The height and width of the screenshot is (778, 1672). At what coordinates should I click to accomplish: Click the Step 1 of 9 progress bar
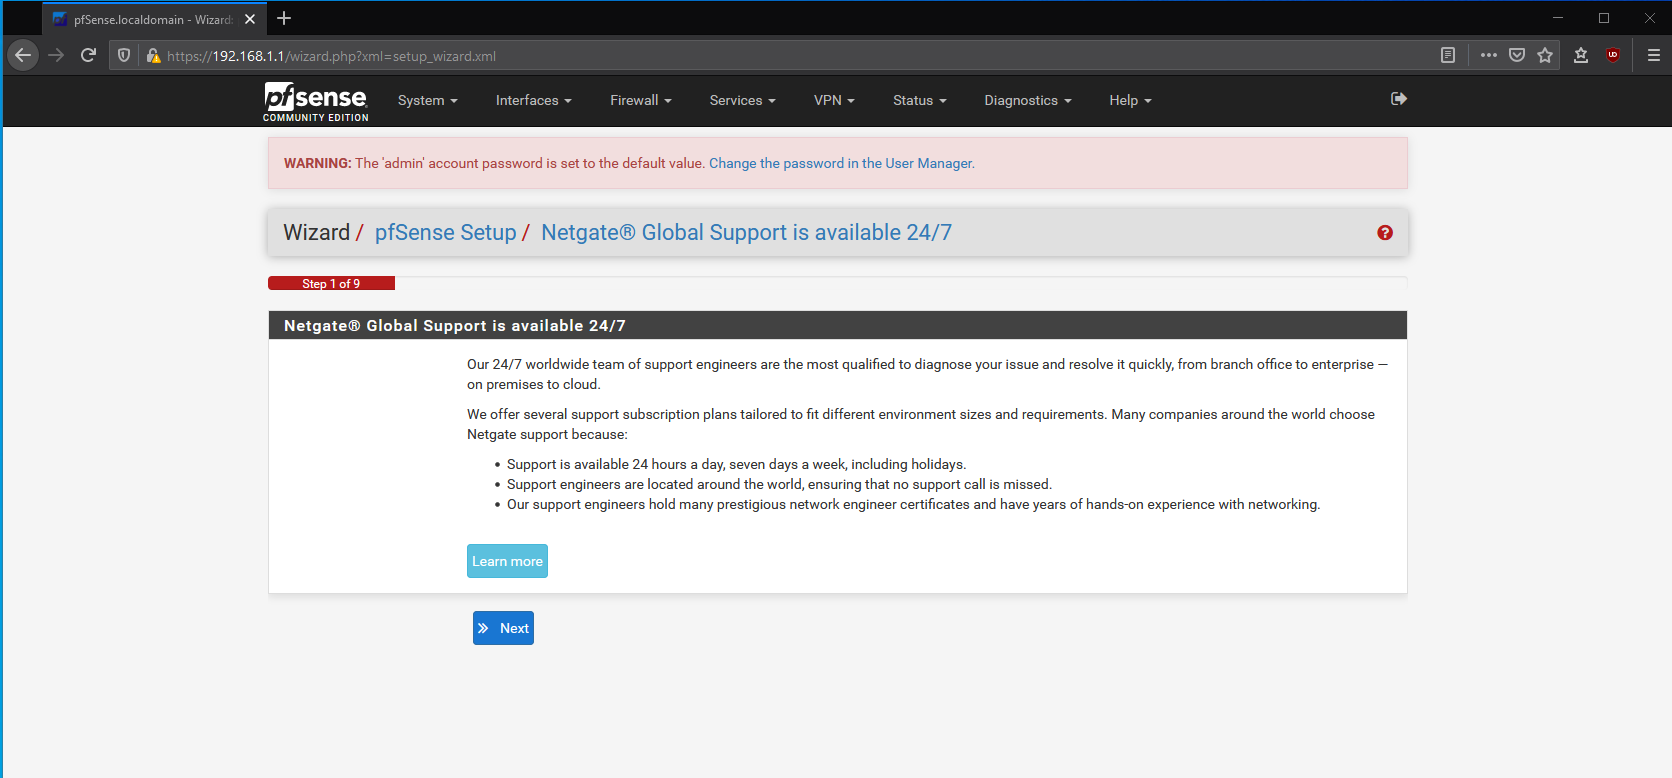tap(331, 284)
